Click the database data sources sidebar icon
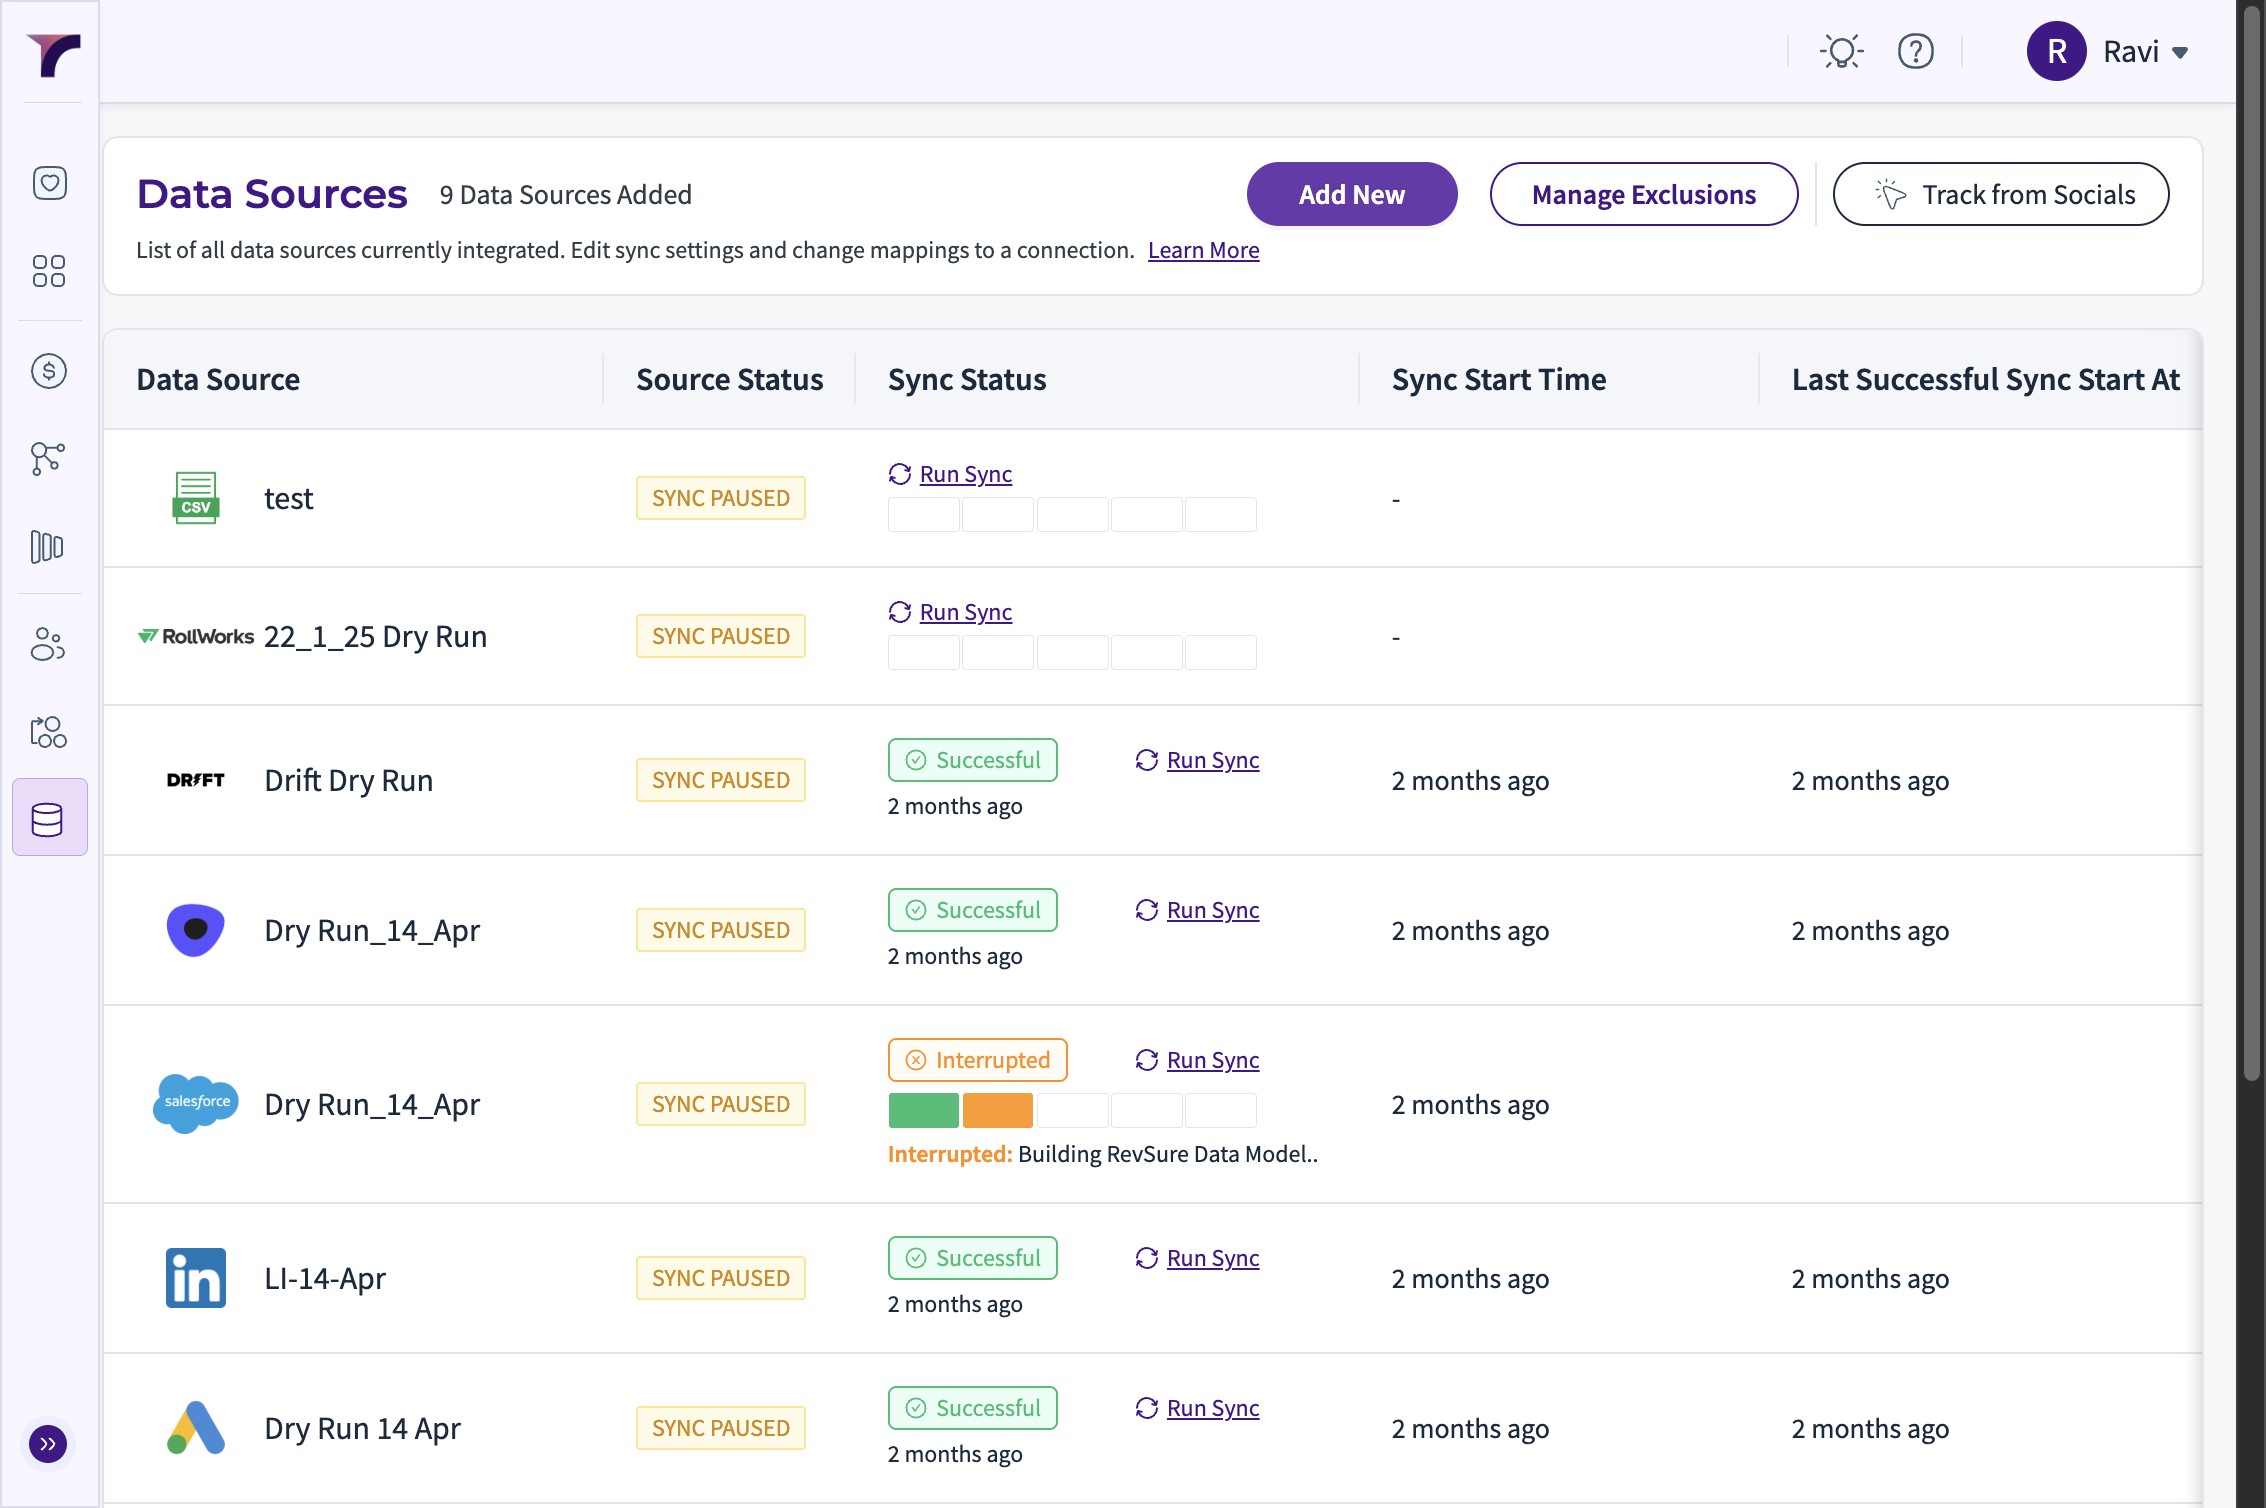2266x1508 pixels. [x=49, y=819]
